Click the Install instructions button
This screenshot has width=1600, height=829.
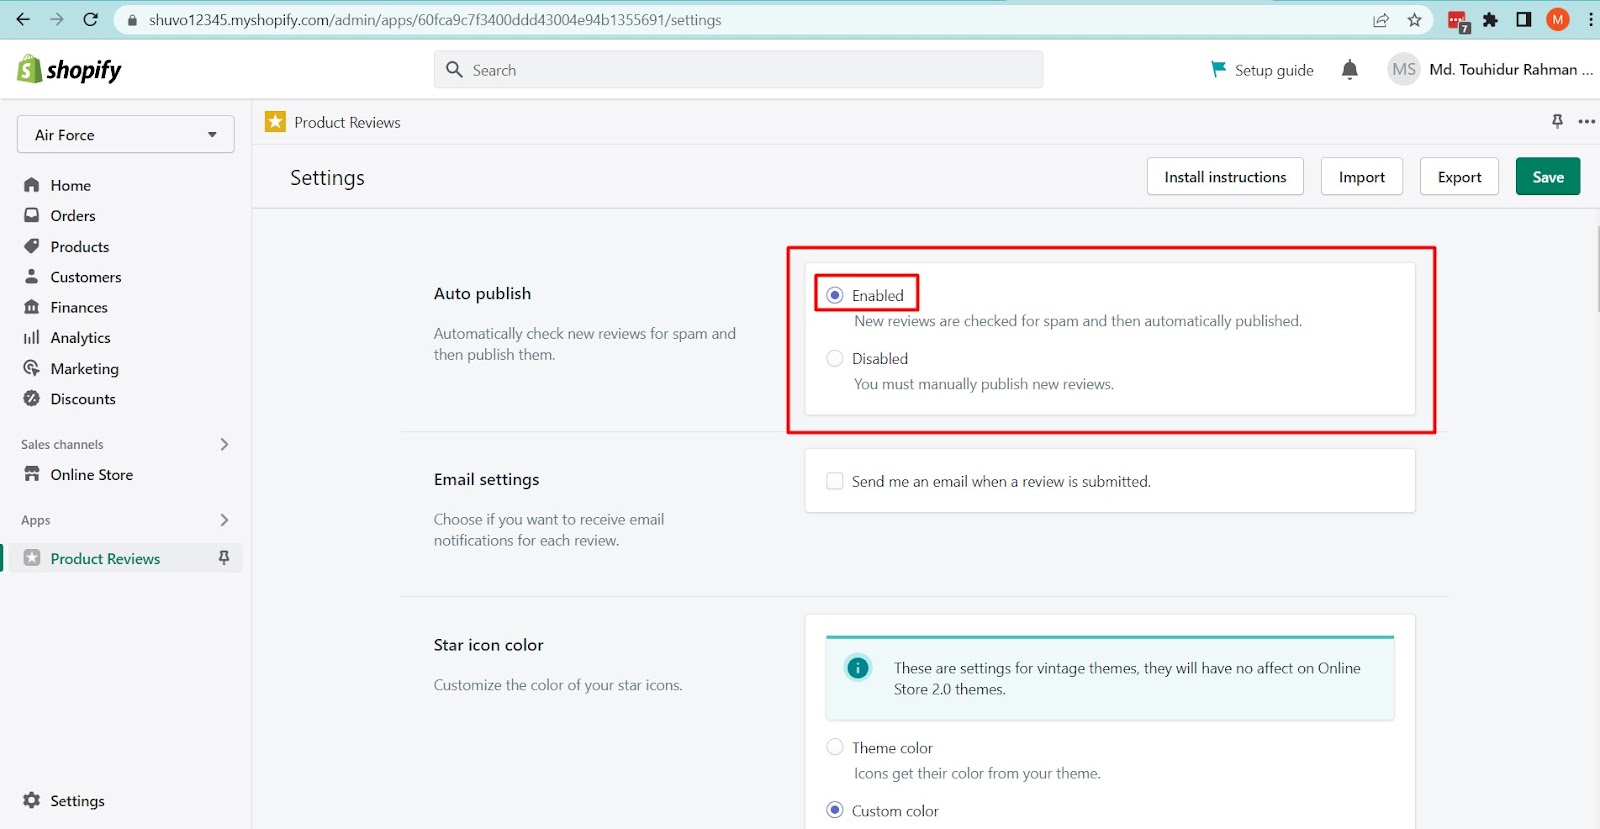click(x=1225, y=177)
